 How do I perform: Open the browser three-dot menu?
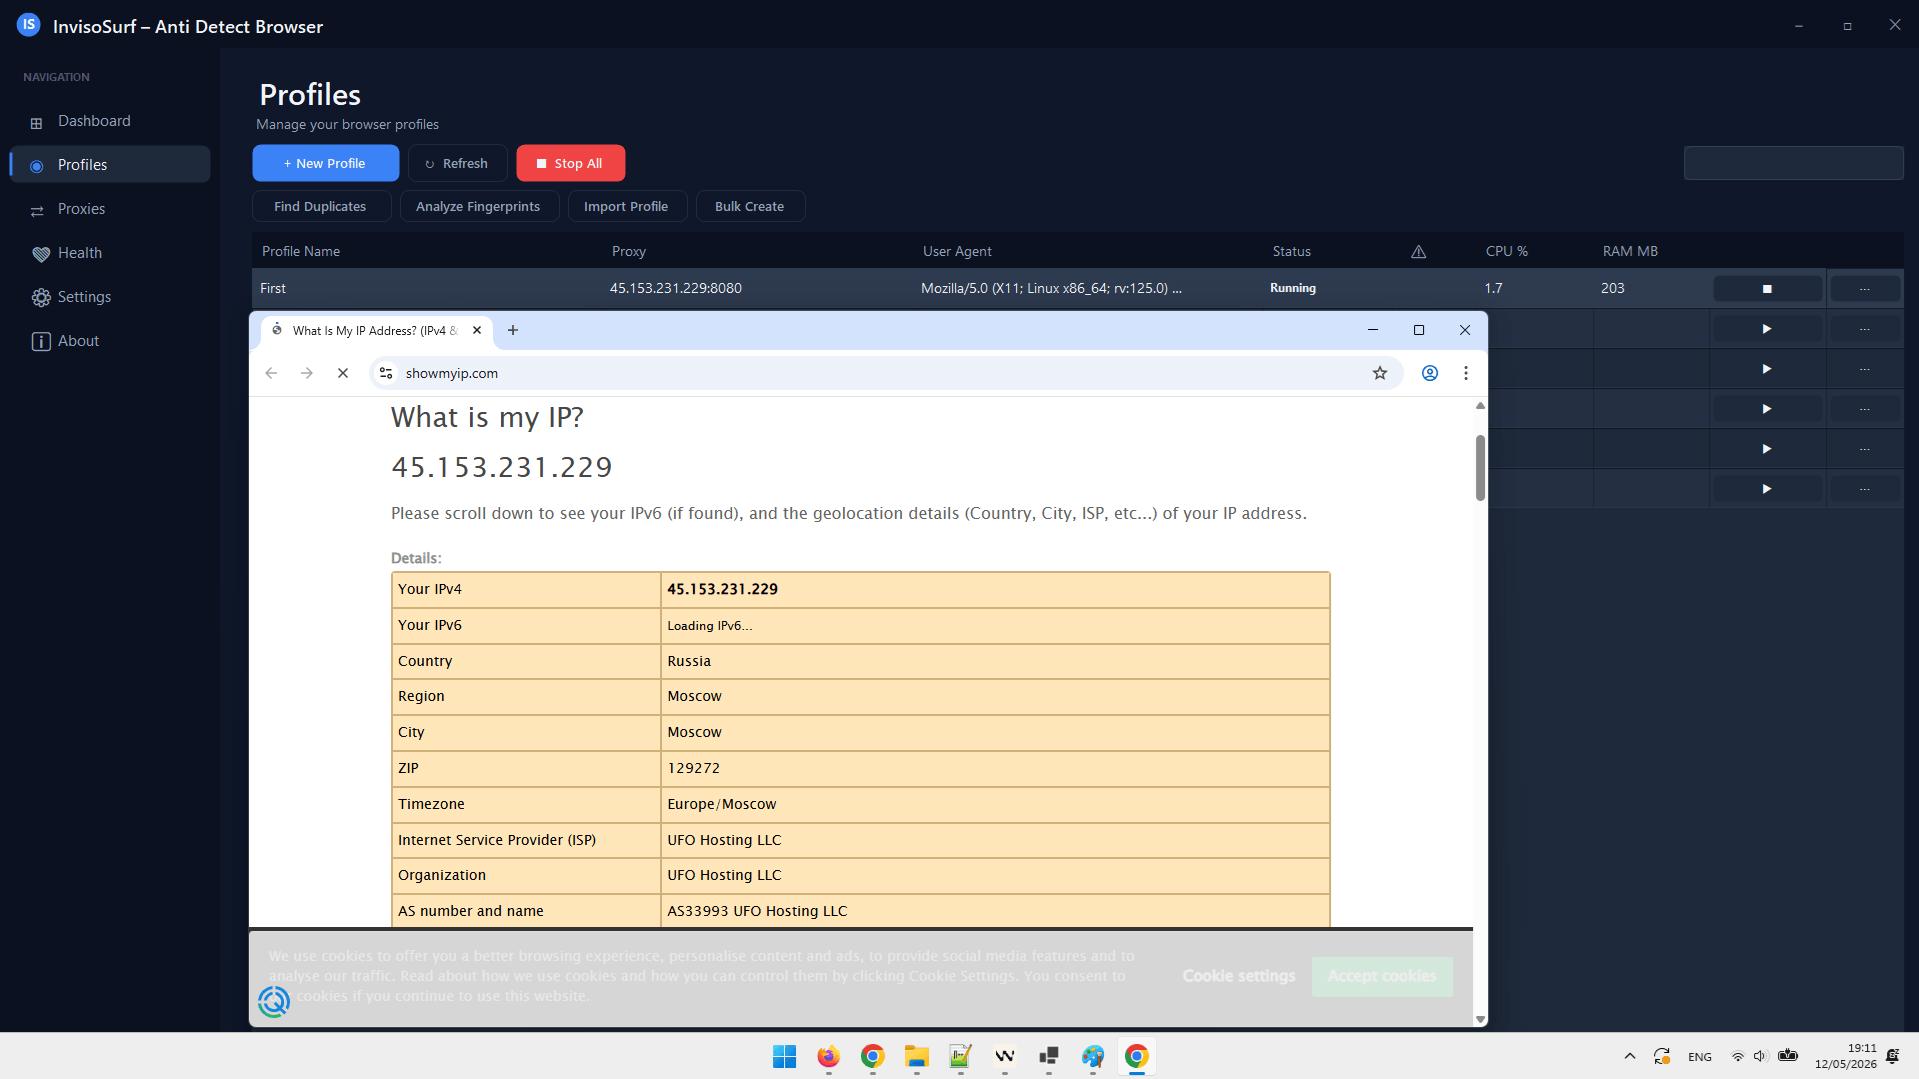tap(1465, 373)
